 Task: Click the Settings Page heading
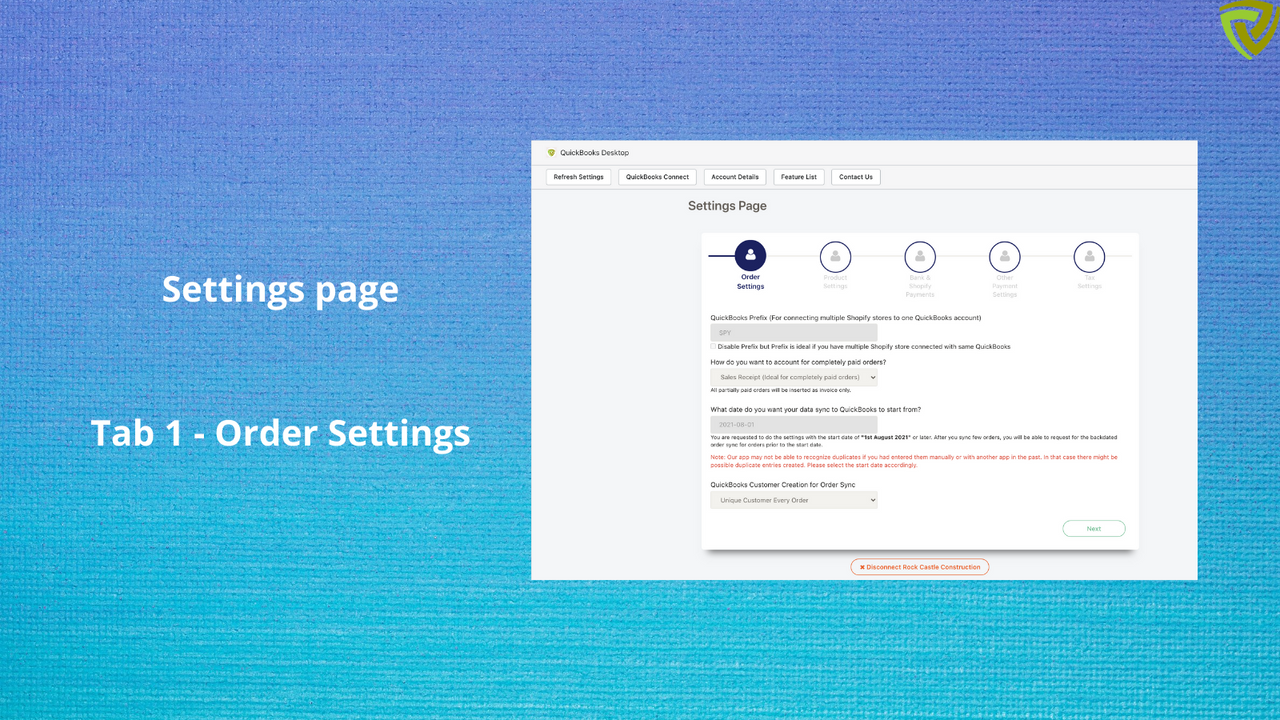click(x=727, y=206)
